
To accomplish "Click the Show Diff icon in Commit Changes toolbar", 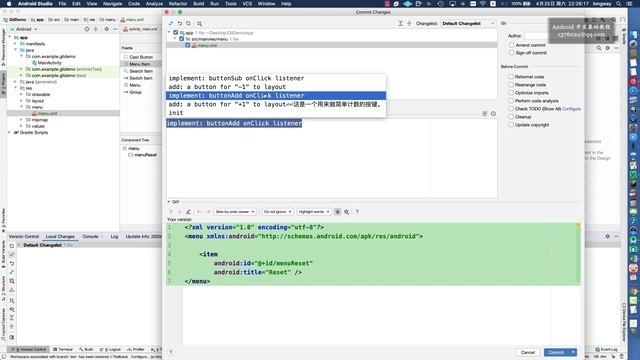I will 171,24.
